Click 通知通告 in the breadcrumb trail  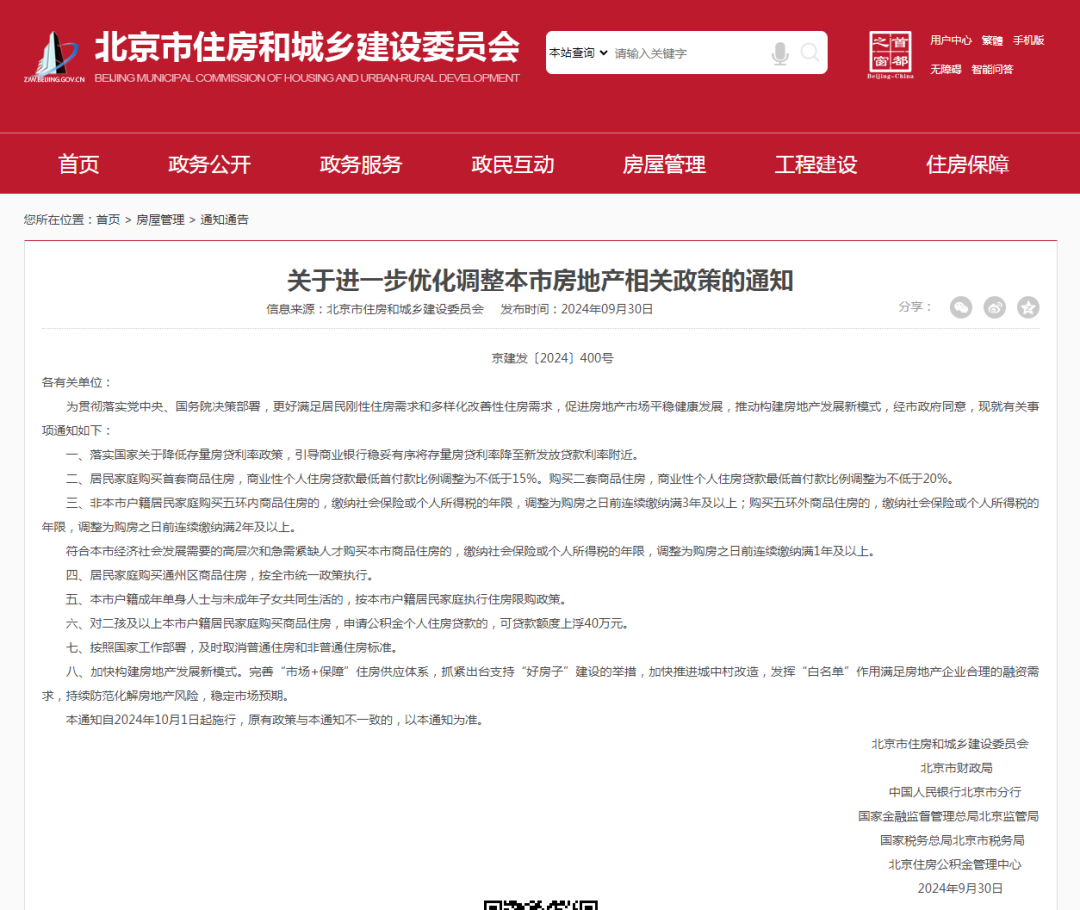[225, 220]
